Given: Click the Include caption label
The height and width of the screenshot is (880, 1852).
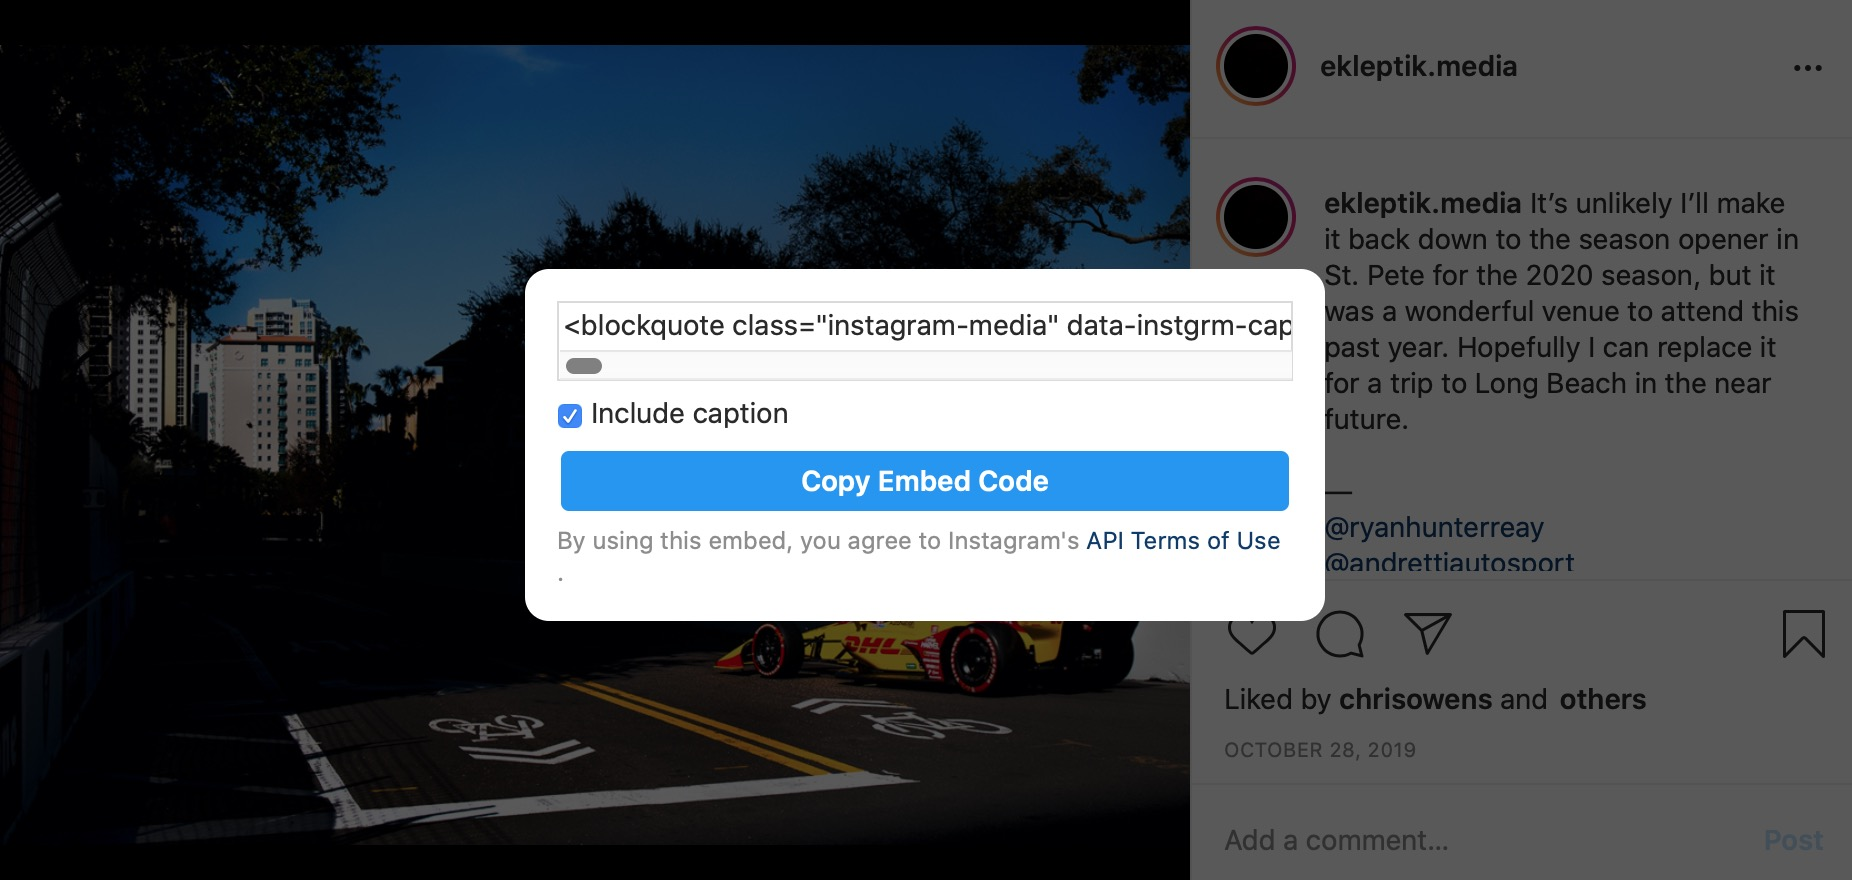Looking at the screenshot, I should click(x=689, y=413).
